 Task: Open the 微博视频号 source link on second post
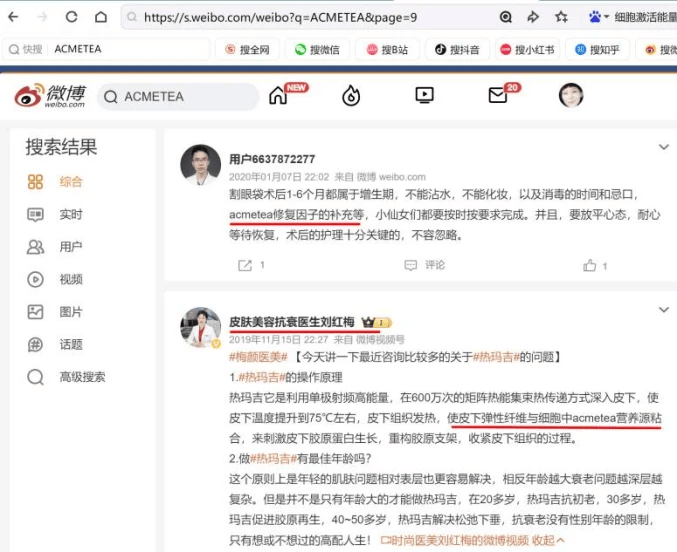point(380,340)
